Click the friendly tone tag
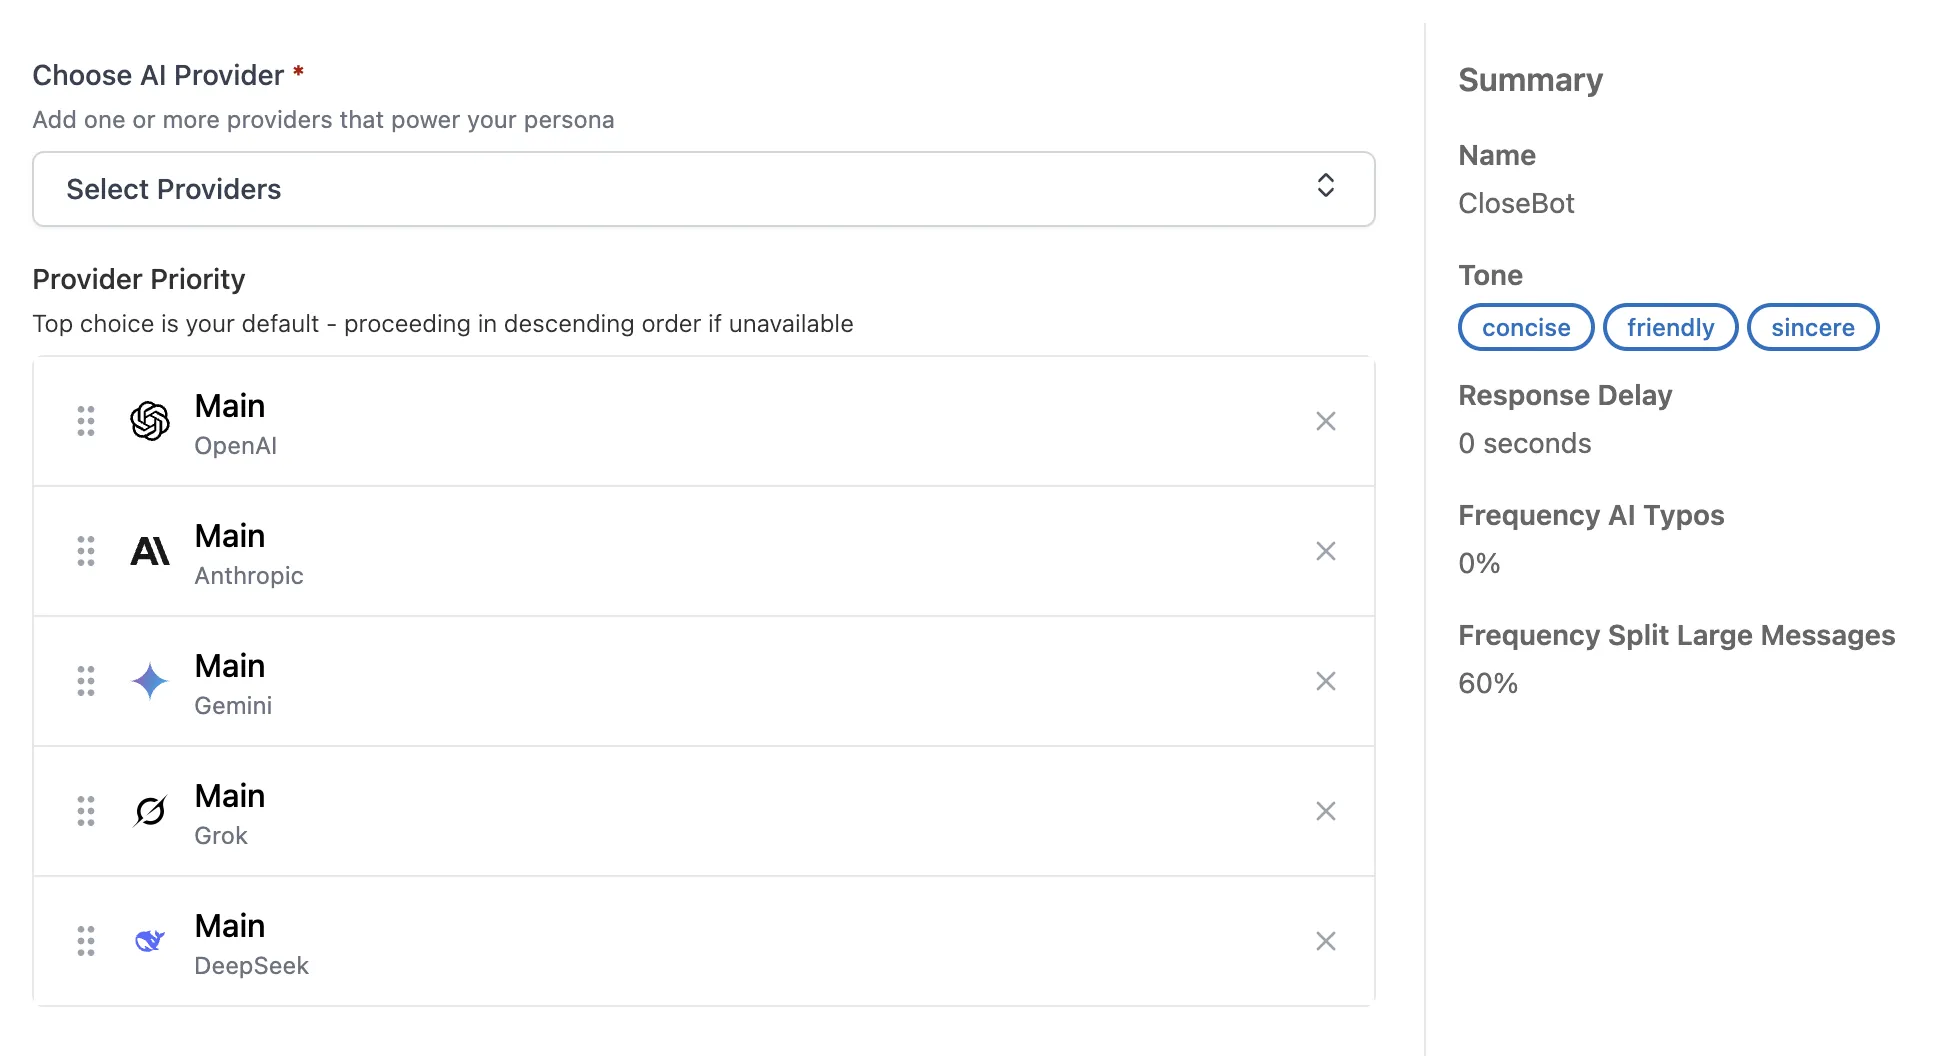Screen dimensions: 1950x1056 1670,328
